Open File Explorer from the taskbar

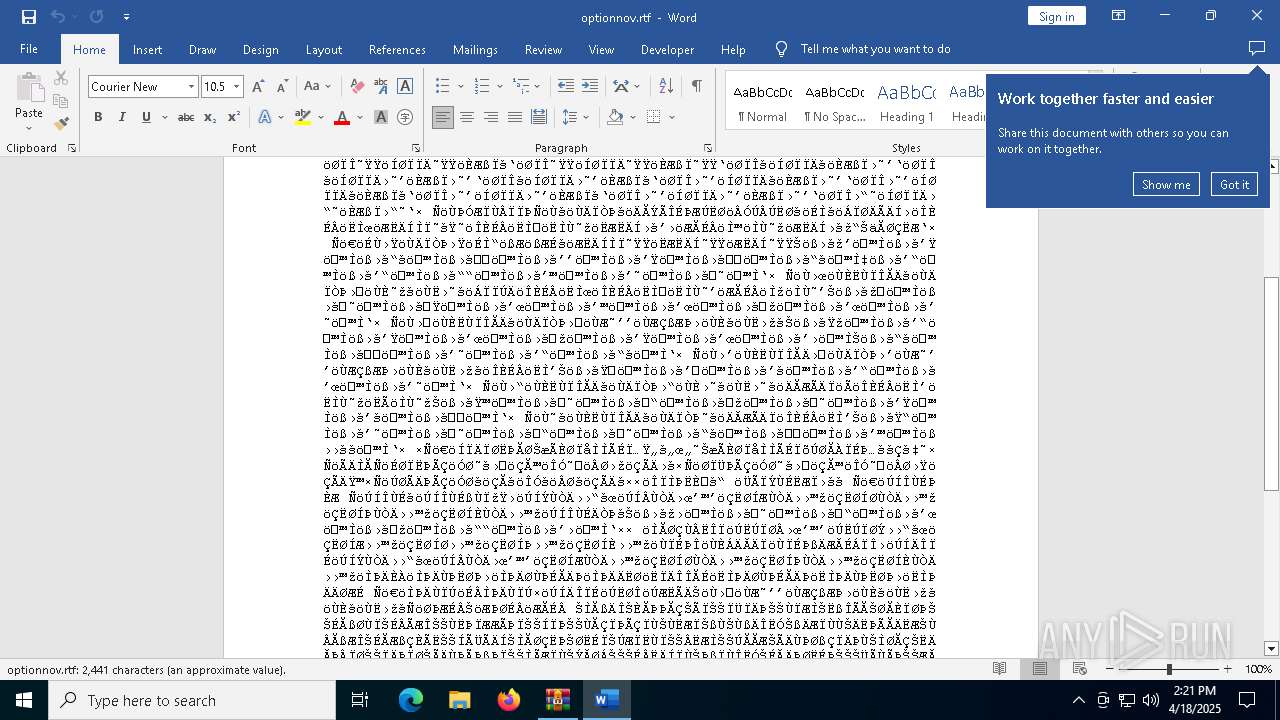click(460, 700)
